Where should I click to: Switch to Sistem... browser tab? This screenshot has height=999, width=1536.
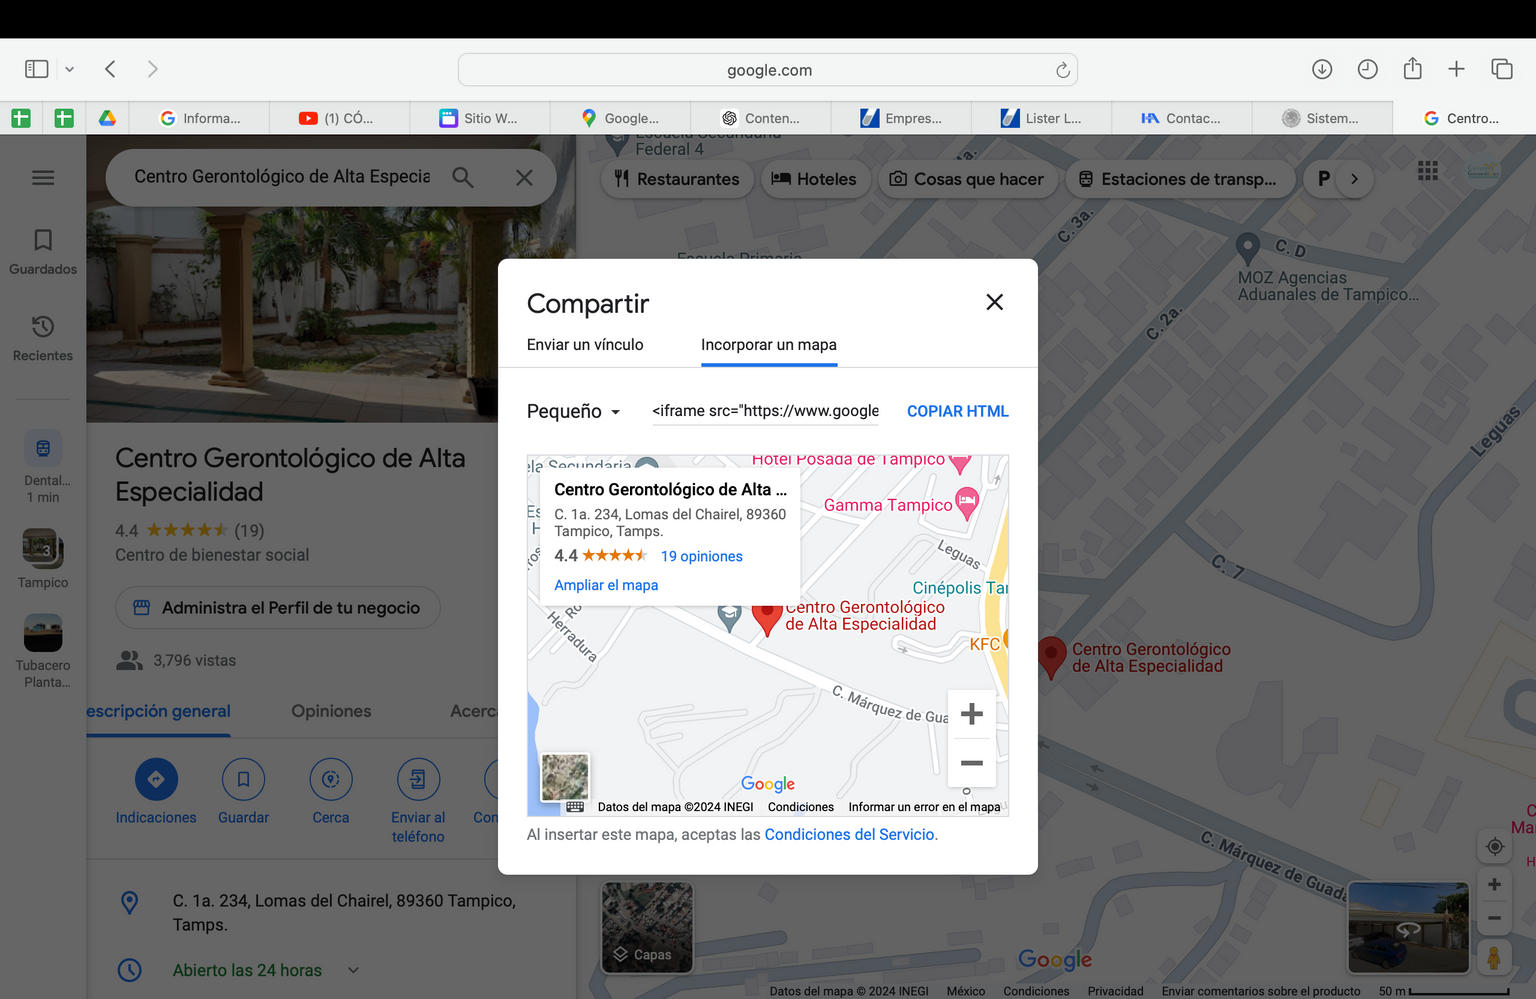1321,118
